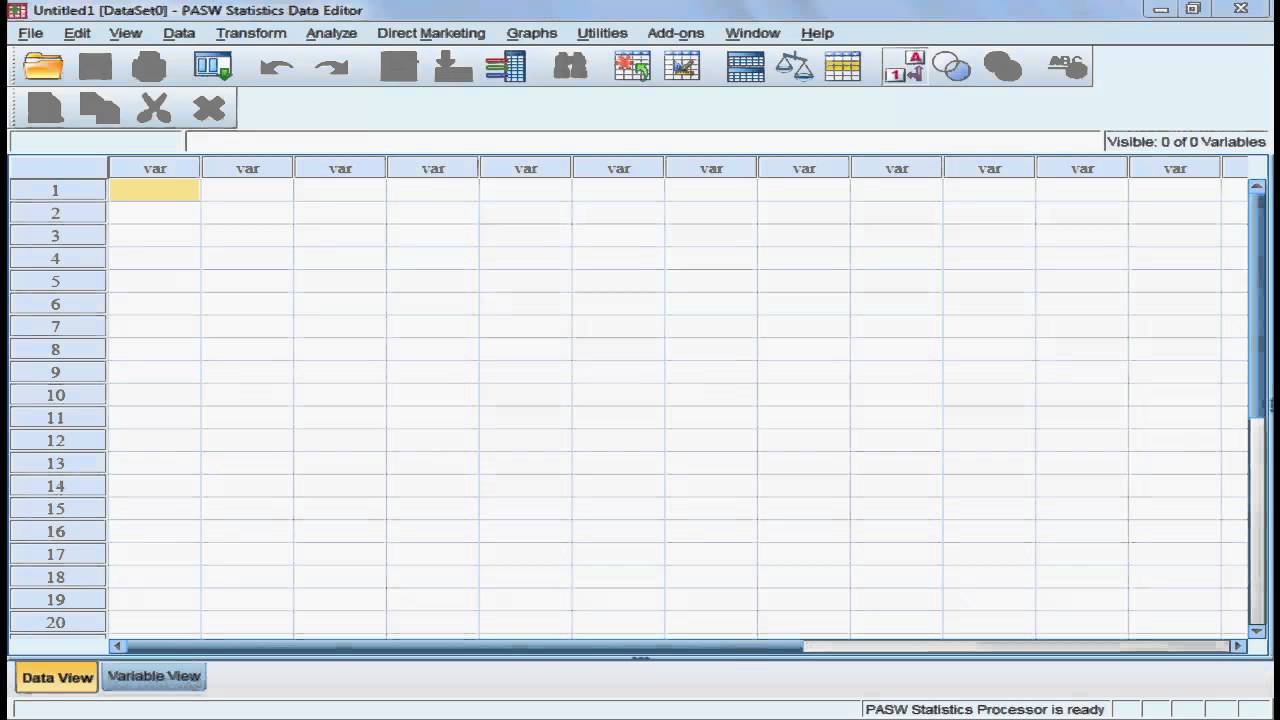
Task: Click the Go to case icon
Action: (x=399, y=67)
